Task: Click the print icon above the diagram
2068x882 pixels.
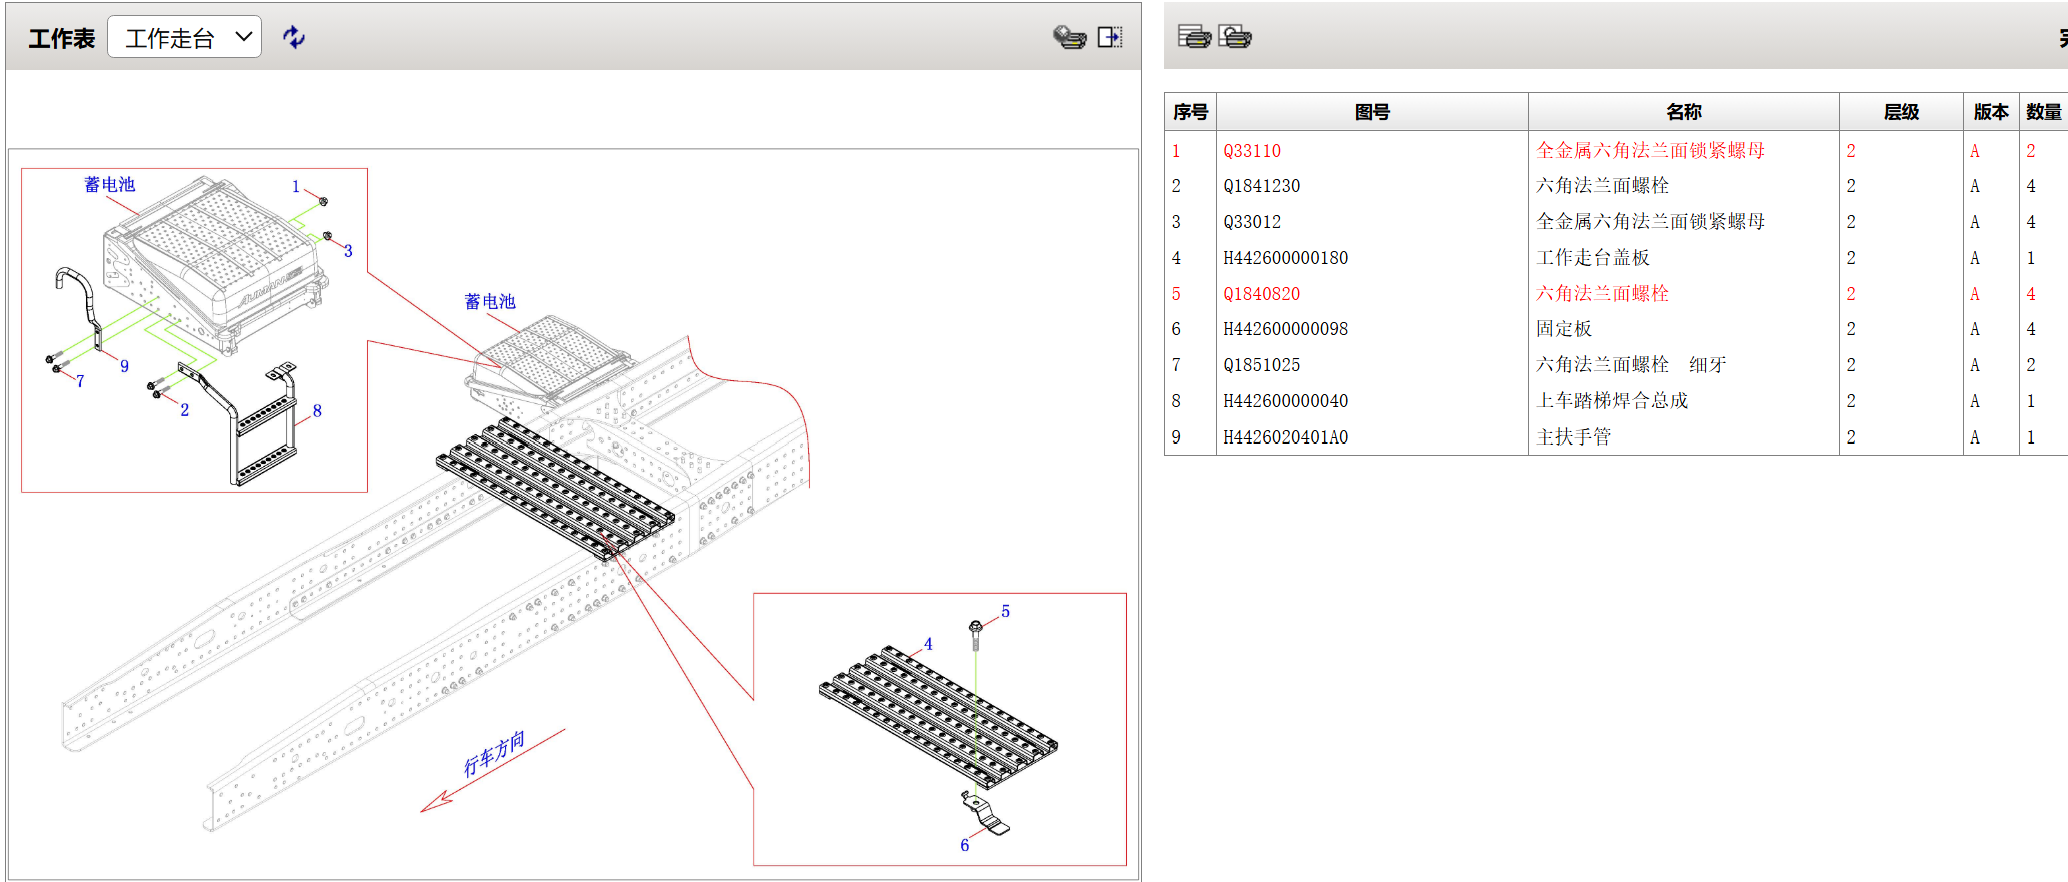Action: click(x=1069, y=37)
